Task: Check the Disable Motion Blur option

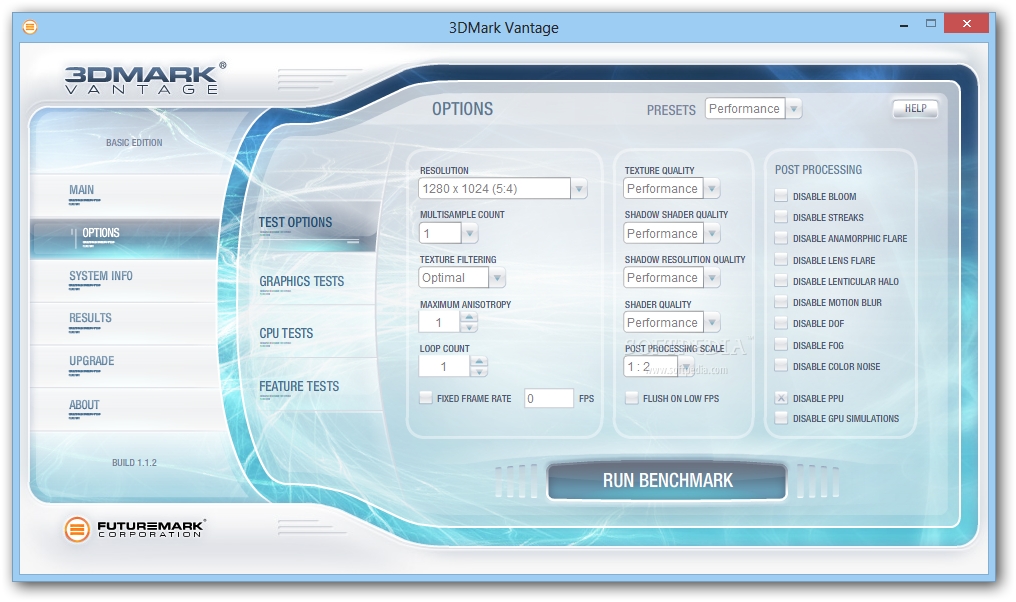Action: (781, 302)
